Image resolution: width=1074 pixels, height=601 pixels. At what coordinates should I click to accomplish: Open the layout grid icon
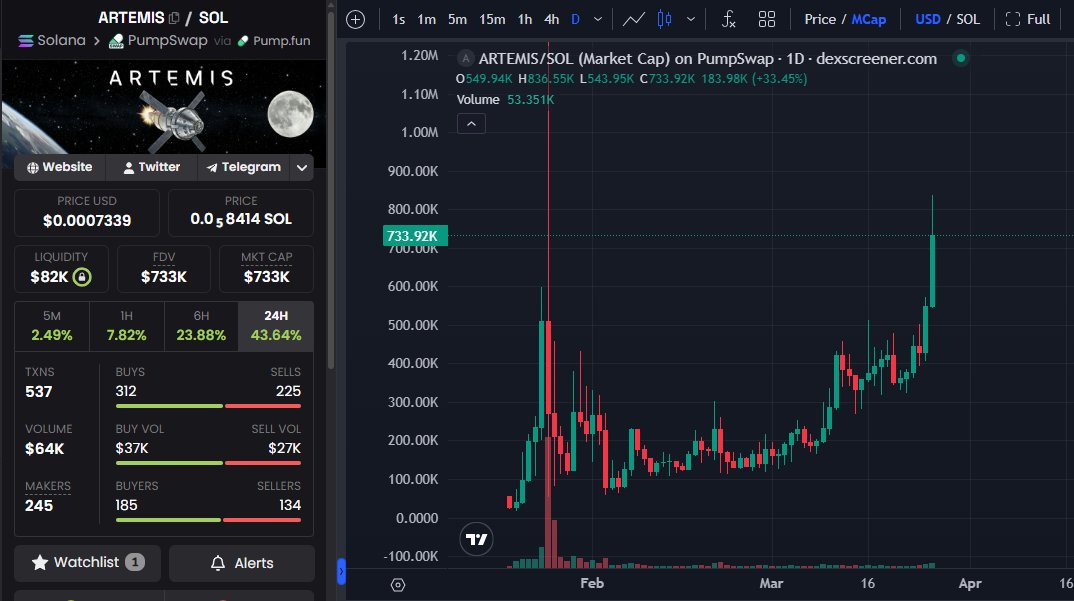pos(766,19)
